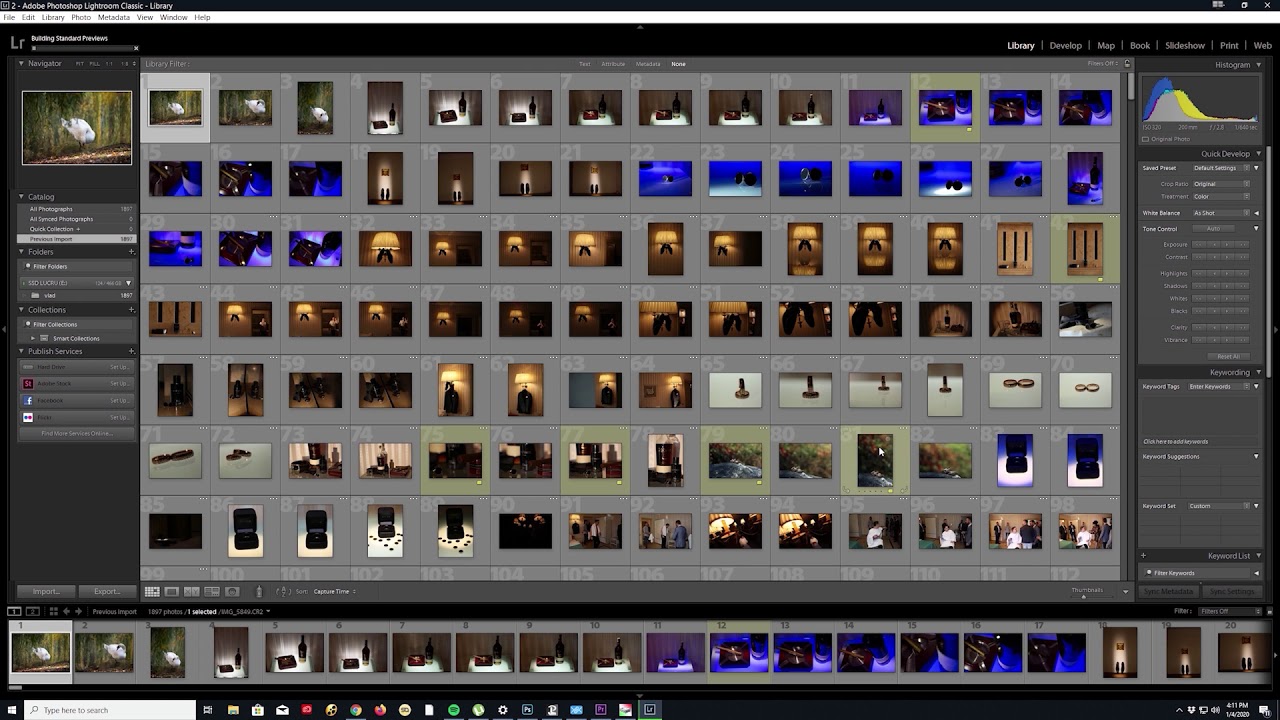Open the Photo menu
The image size is (1280, 720).
pos(81,17)
